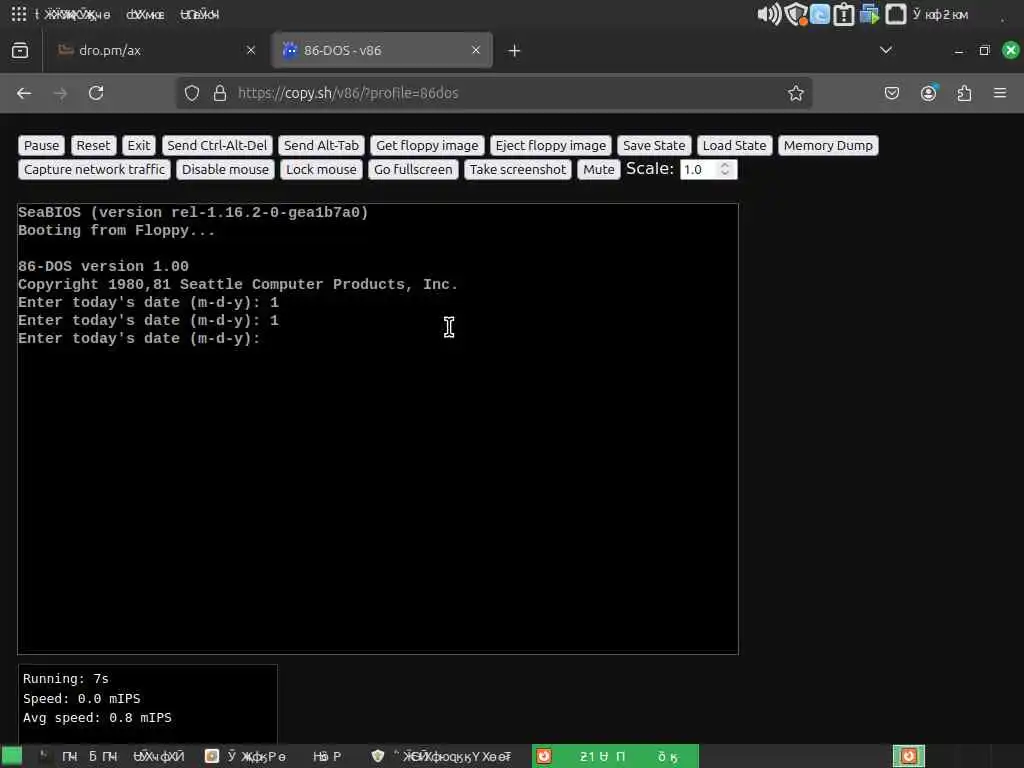Click Load State button
This screenshot has width=1024, height=768.
click(735, 145)
